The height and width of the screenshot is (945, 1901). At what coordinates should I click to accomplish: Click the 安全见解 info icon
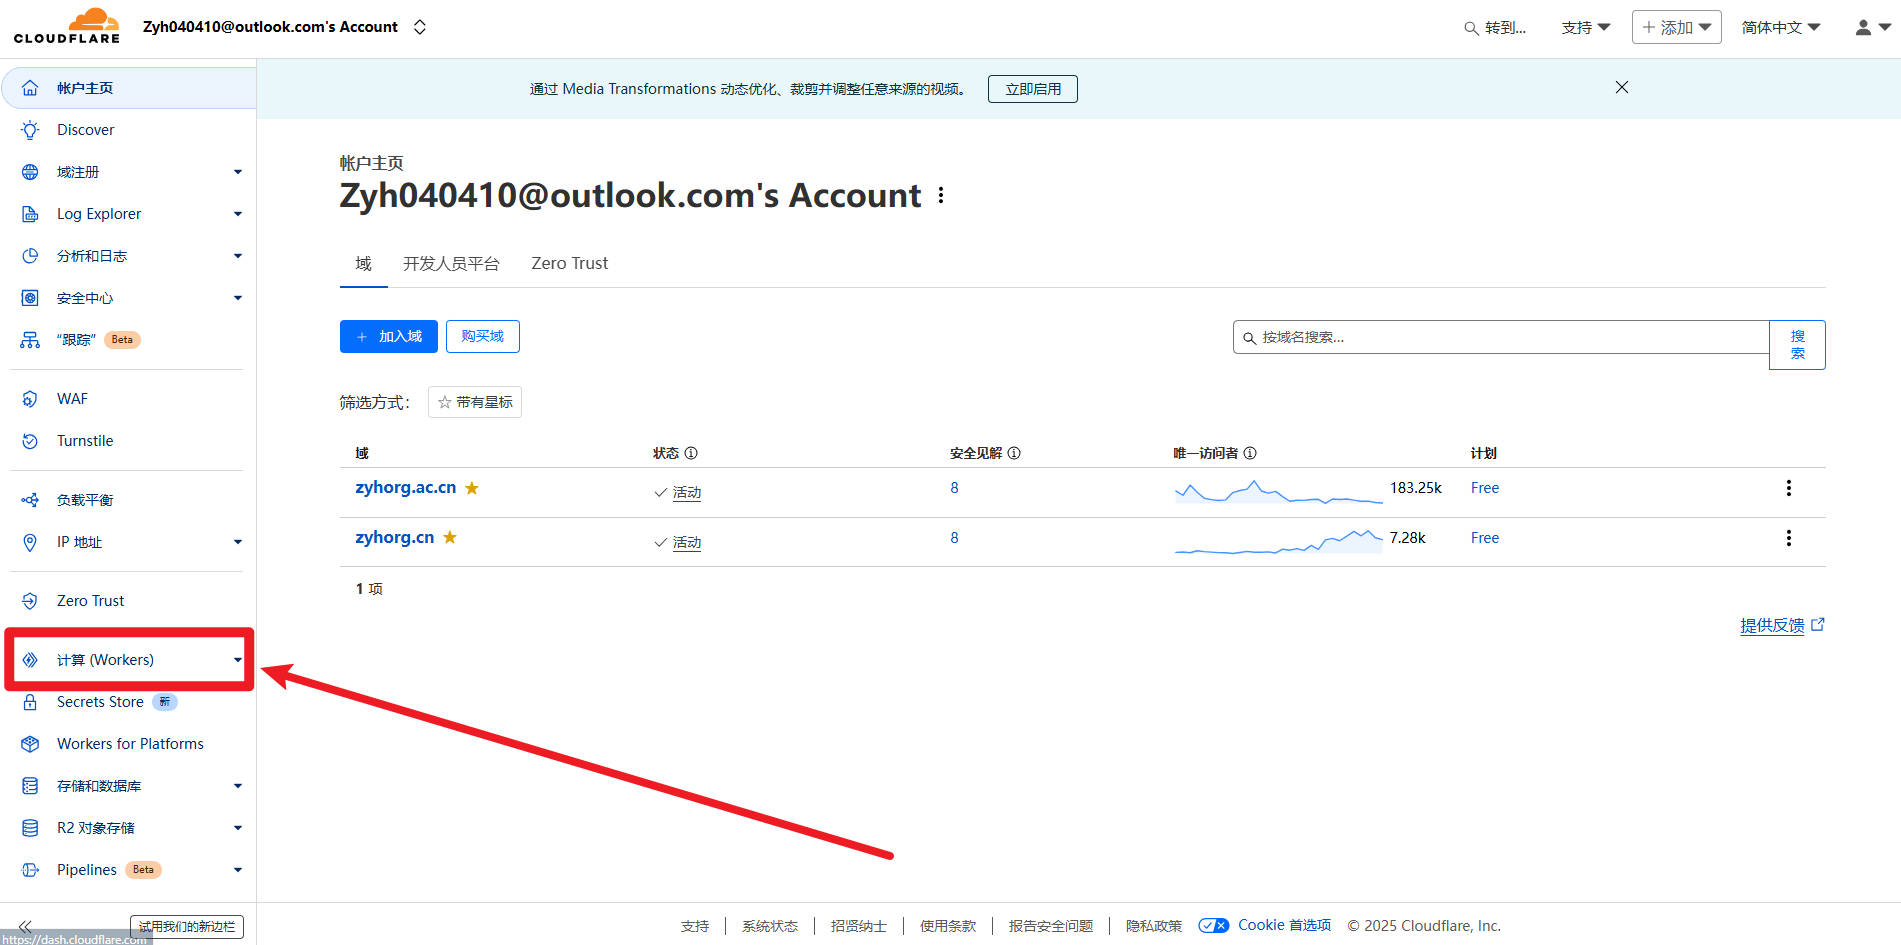point(1014,453)
